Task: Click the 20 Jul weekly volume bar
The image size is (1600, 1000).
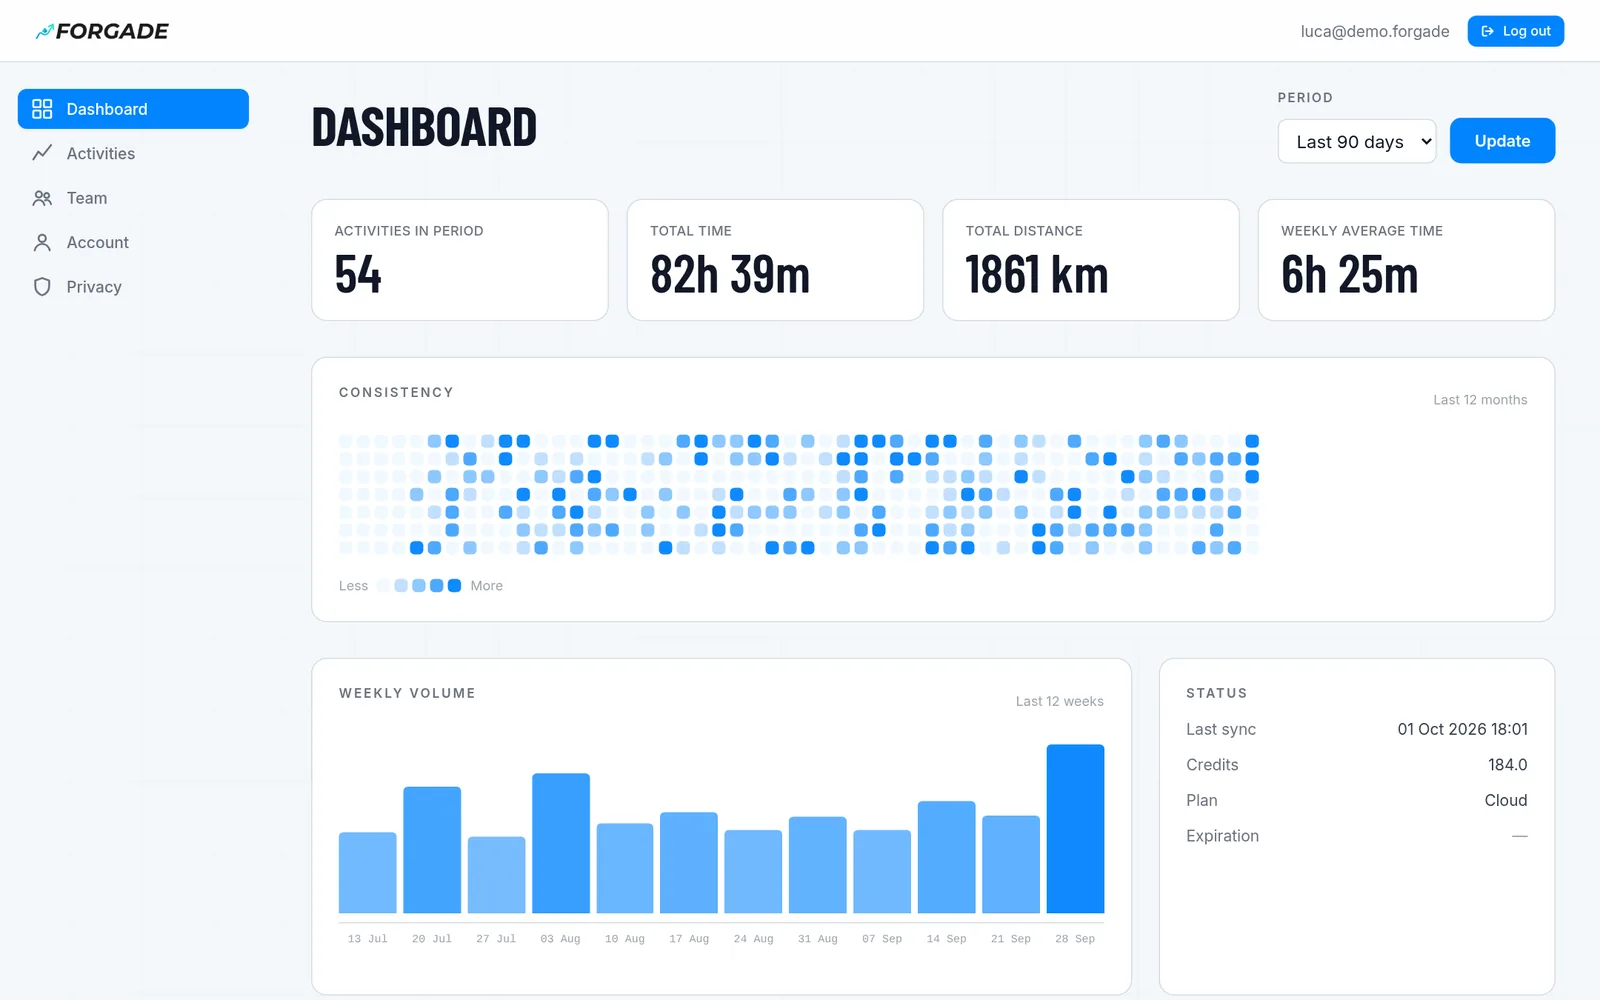Action: click(432, 850)
